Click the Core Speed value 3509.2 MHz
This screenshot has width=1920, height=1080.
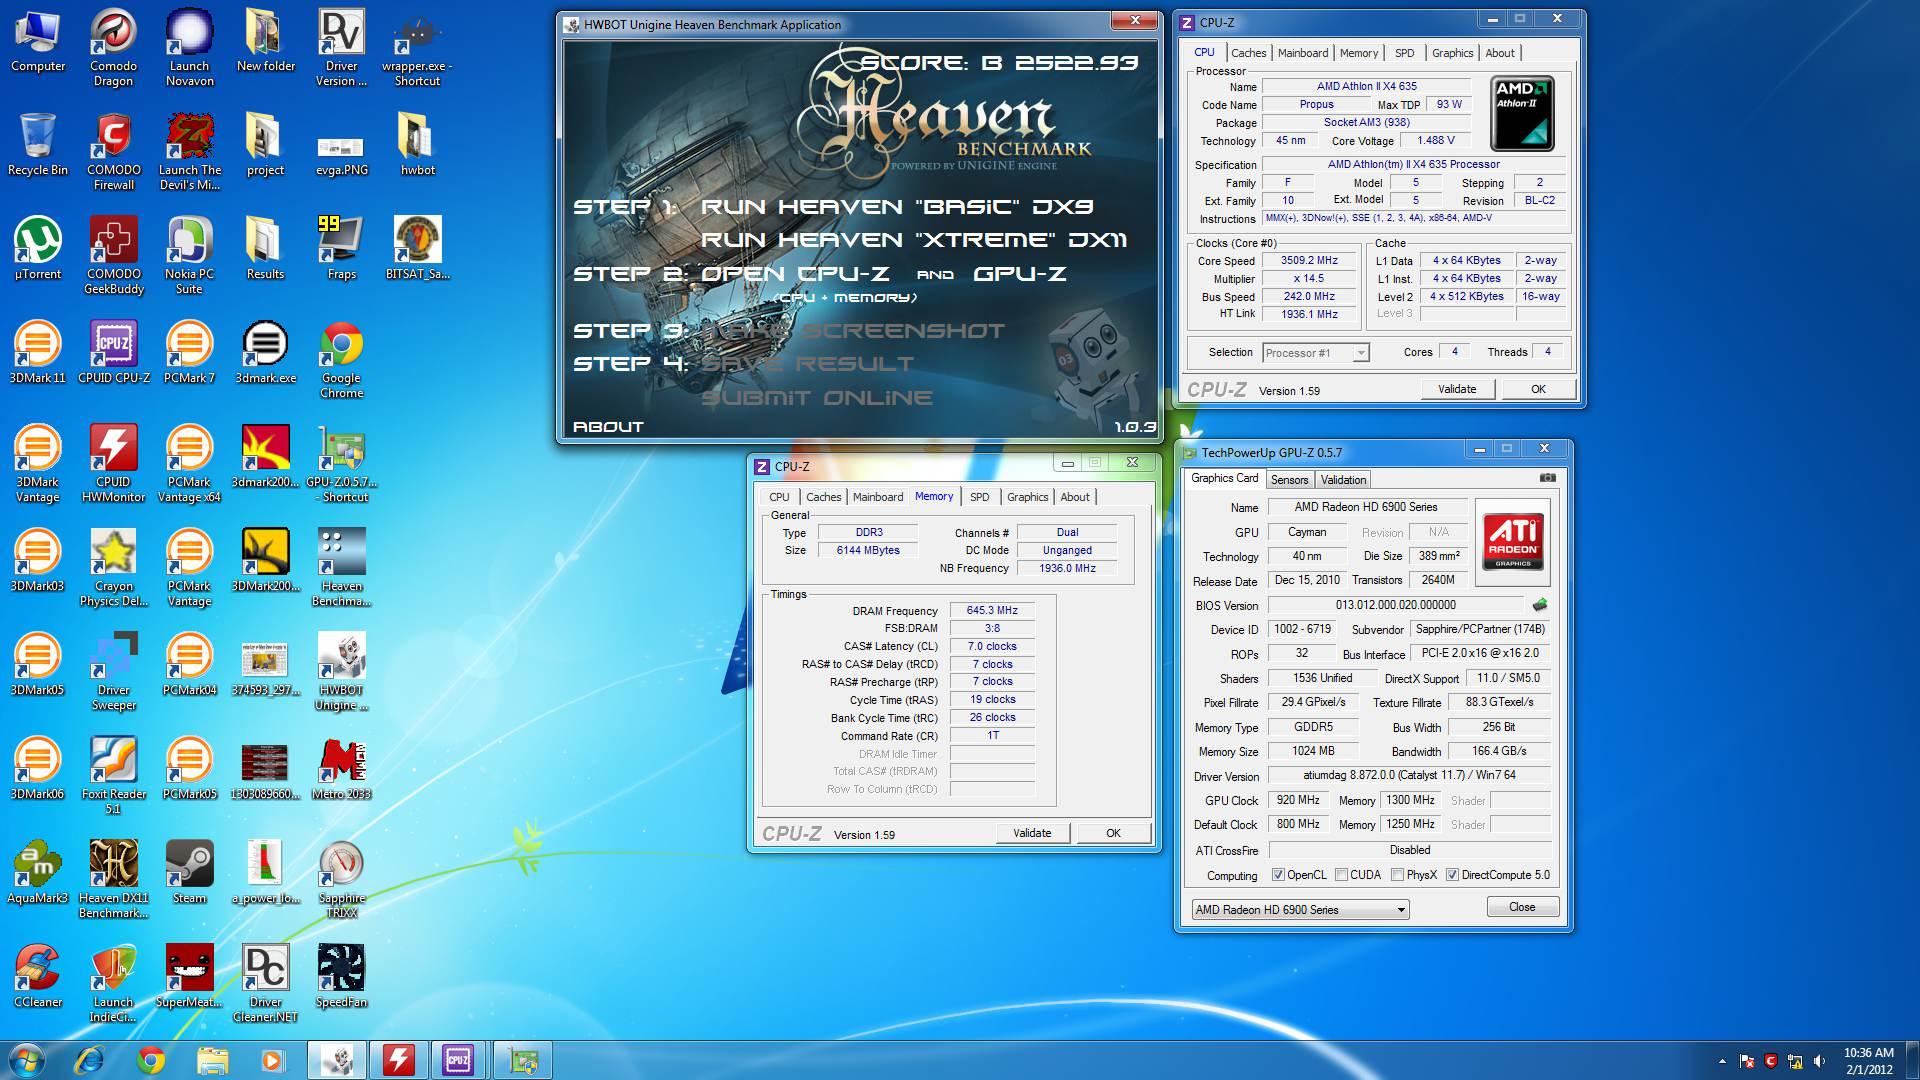click(x=1309, y=260)
